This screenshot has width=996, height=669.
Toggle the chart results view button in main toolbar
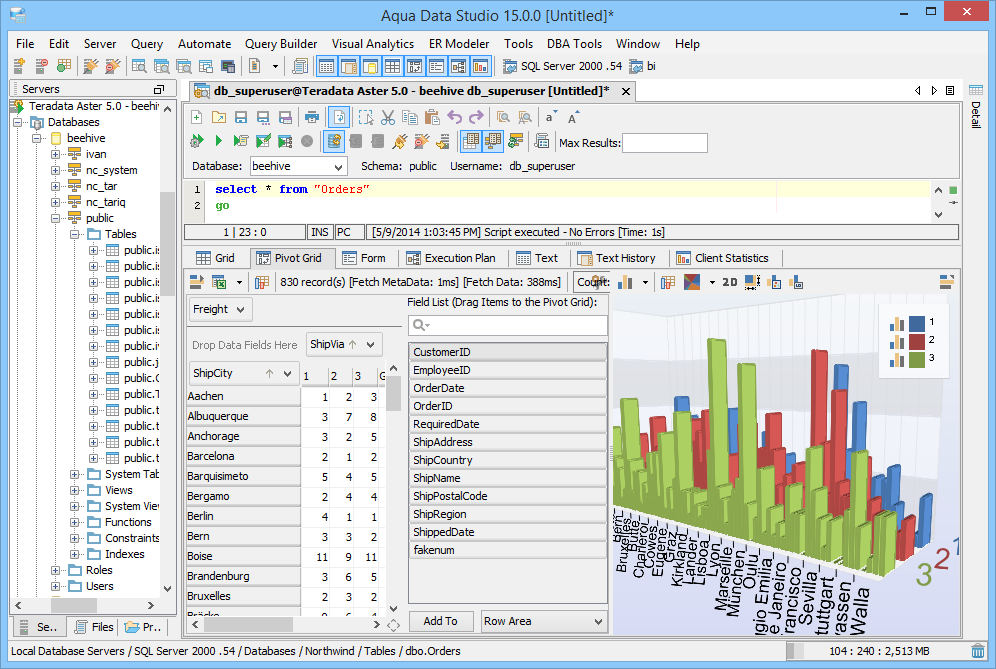click(480, 66)
